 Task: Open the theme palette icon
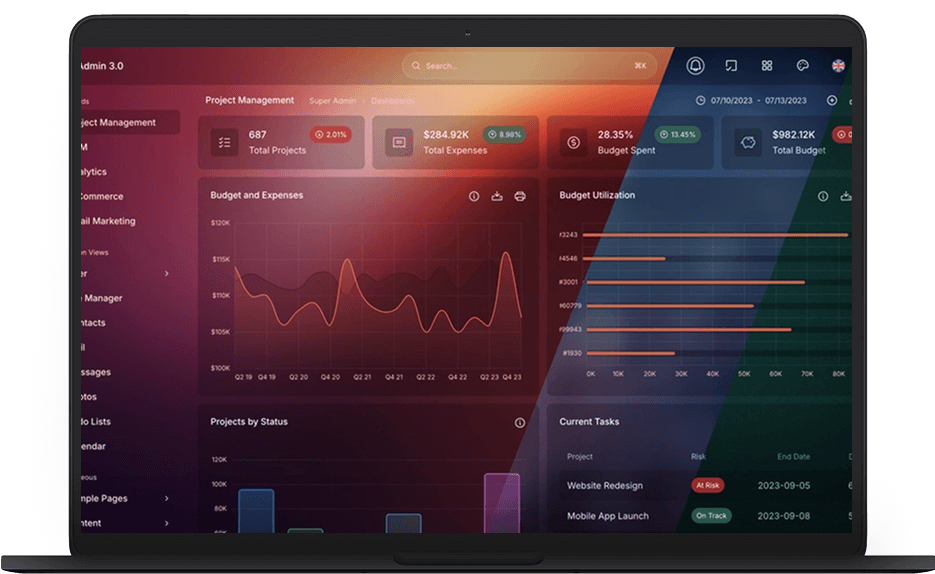click(x=802, y=66)
